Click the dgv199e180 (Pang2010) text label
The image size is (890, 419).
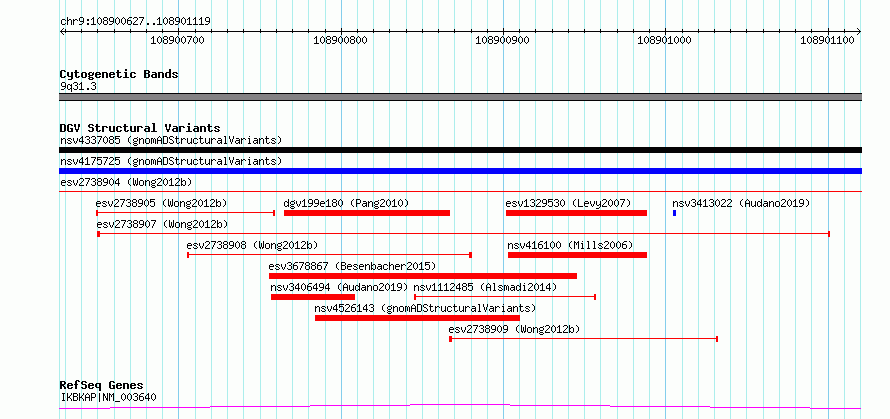click(x=346, y=203)
